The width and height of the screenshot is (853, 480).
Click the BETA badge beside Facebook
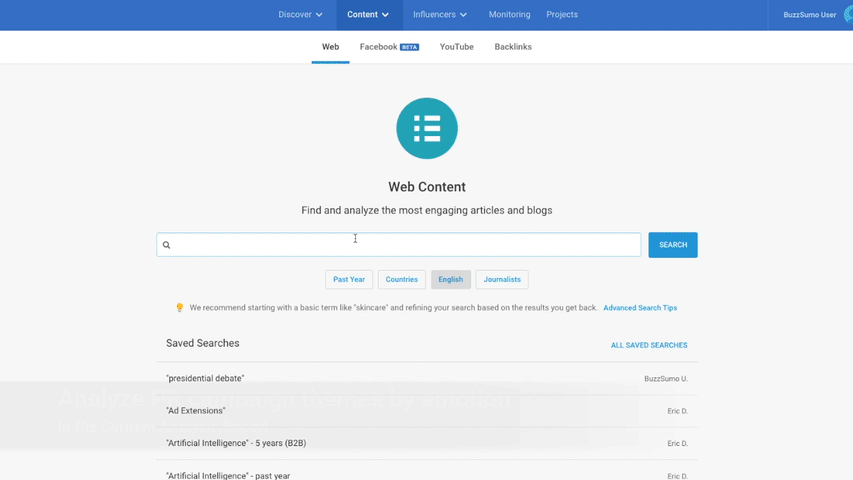point(409,47)
